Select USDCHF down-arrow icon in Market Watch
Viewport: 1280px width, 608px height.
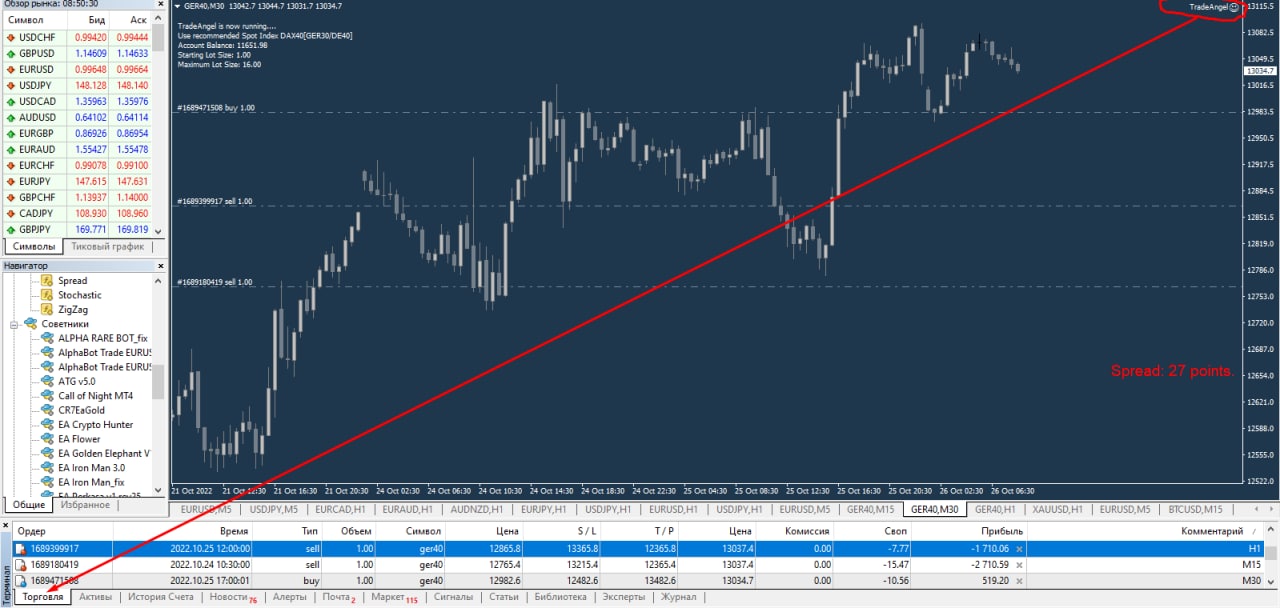pyautogui.click(x=10, y=37)
